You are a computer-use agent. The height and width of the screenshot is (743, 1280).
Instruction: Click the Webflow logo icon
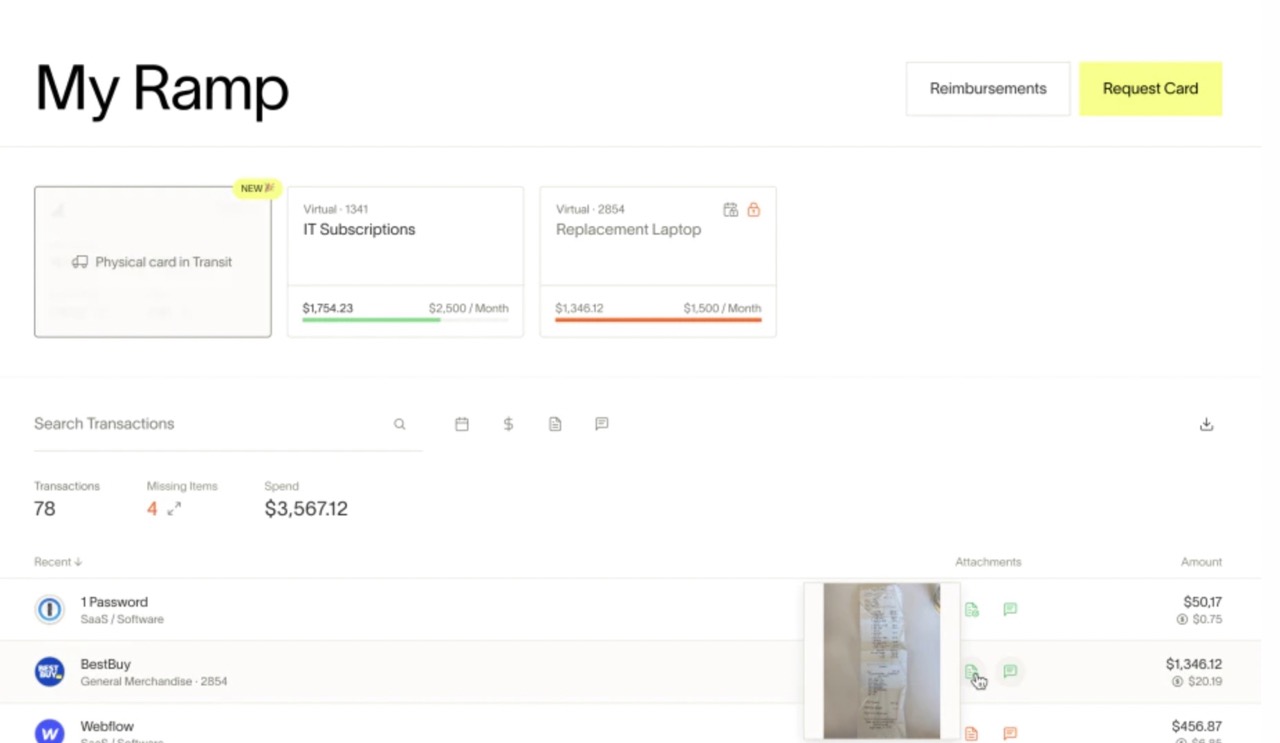(50, 731)
